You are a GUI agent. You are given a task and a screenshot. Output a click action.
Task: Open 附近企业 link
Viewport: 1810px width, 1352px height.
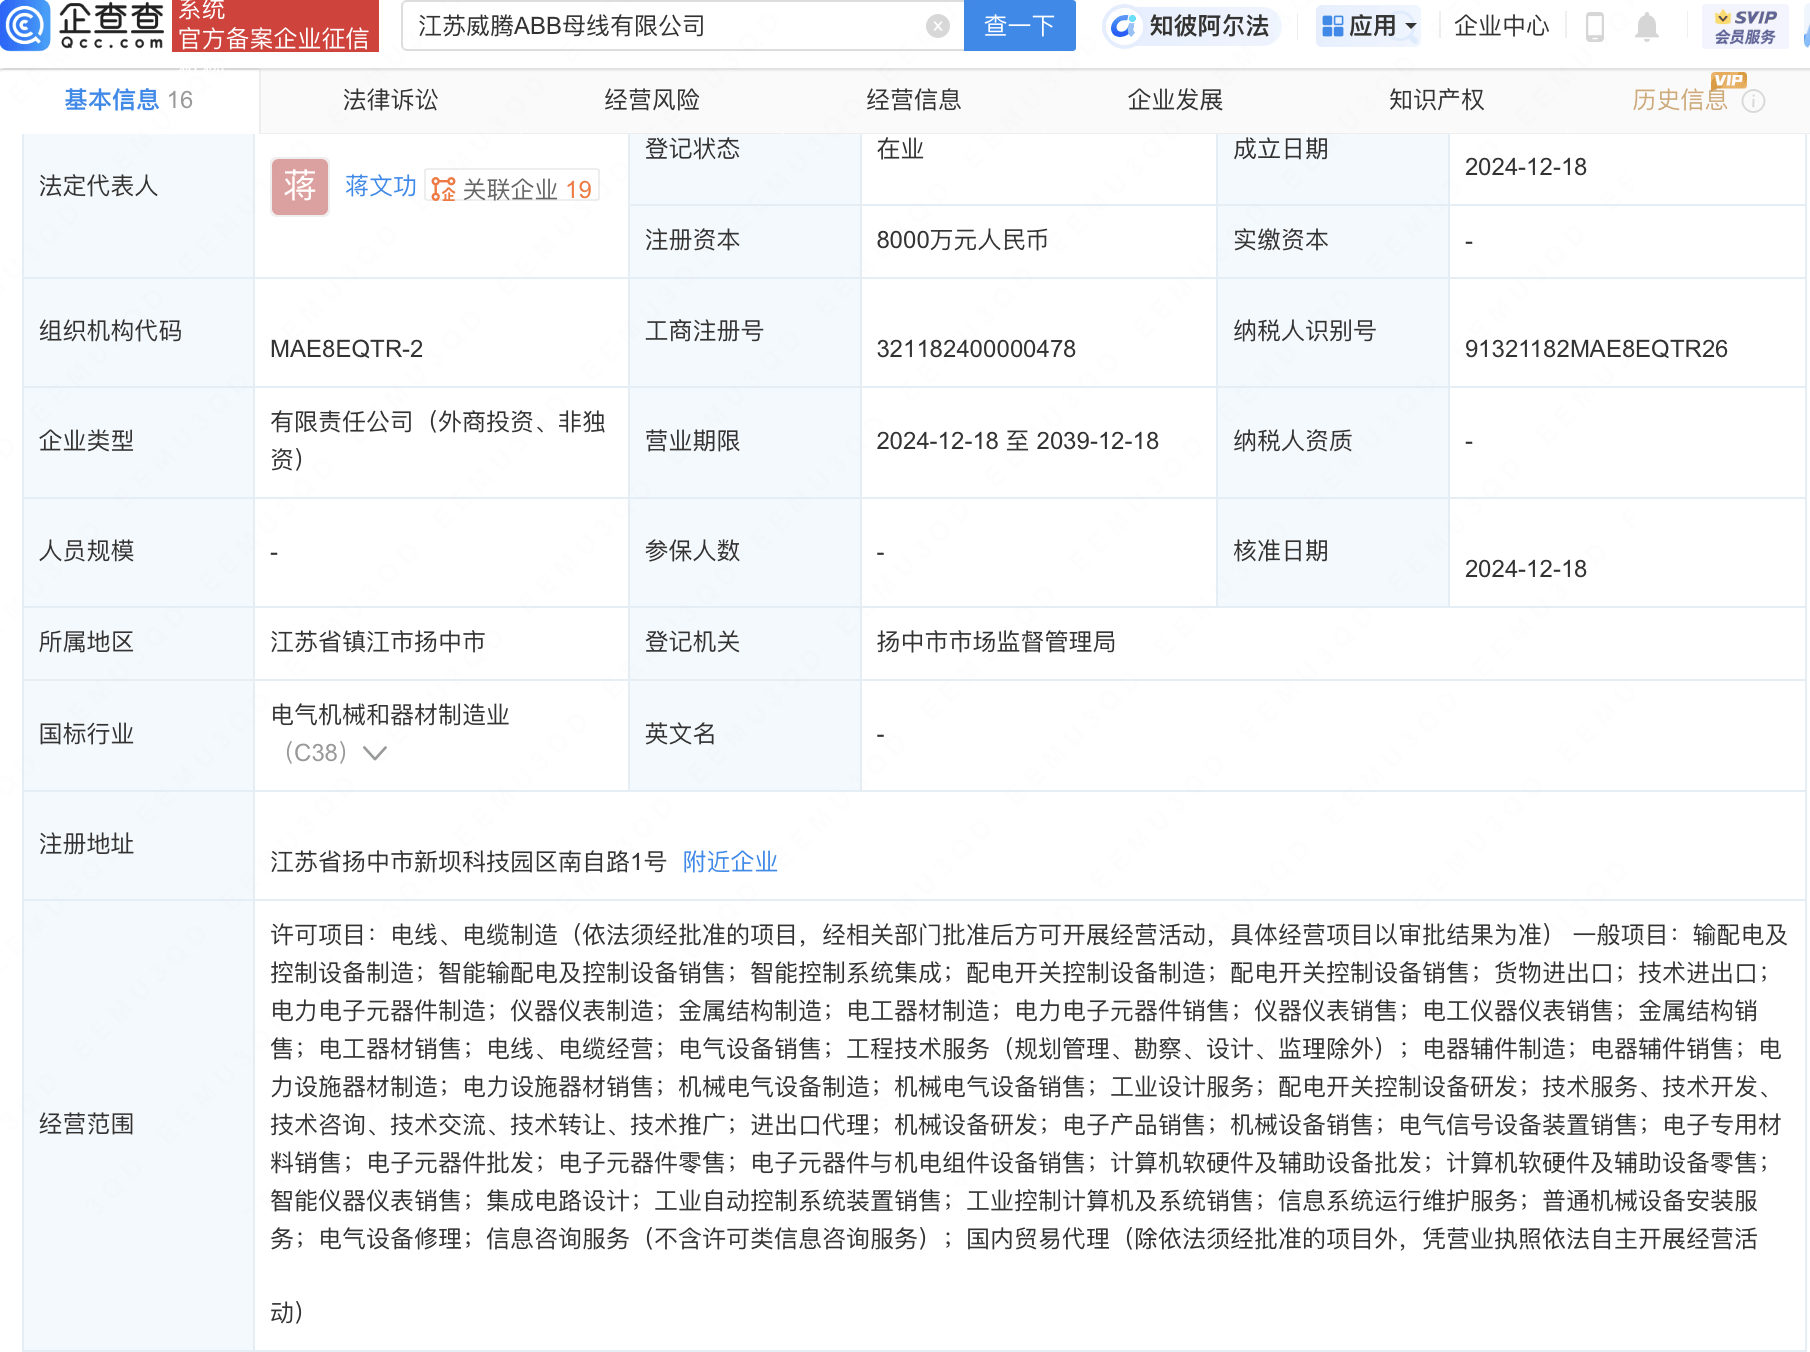click(730, 862)
